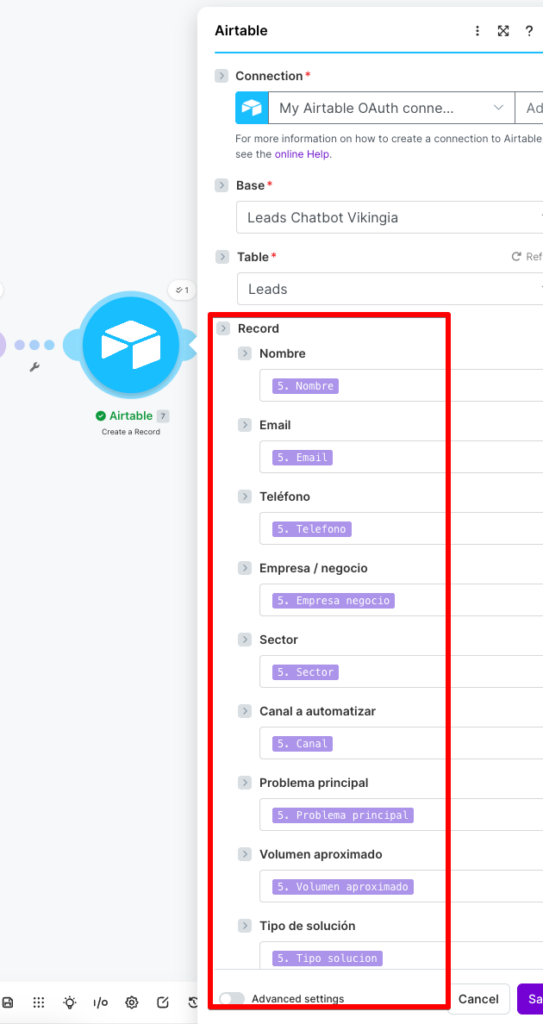Click the save disk icon in the bottom toolbar
543x1024 pixels.
click(x=8, y=1002)
